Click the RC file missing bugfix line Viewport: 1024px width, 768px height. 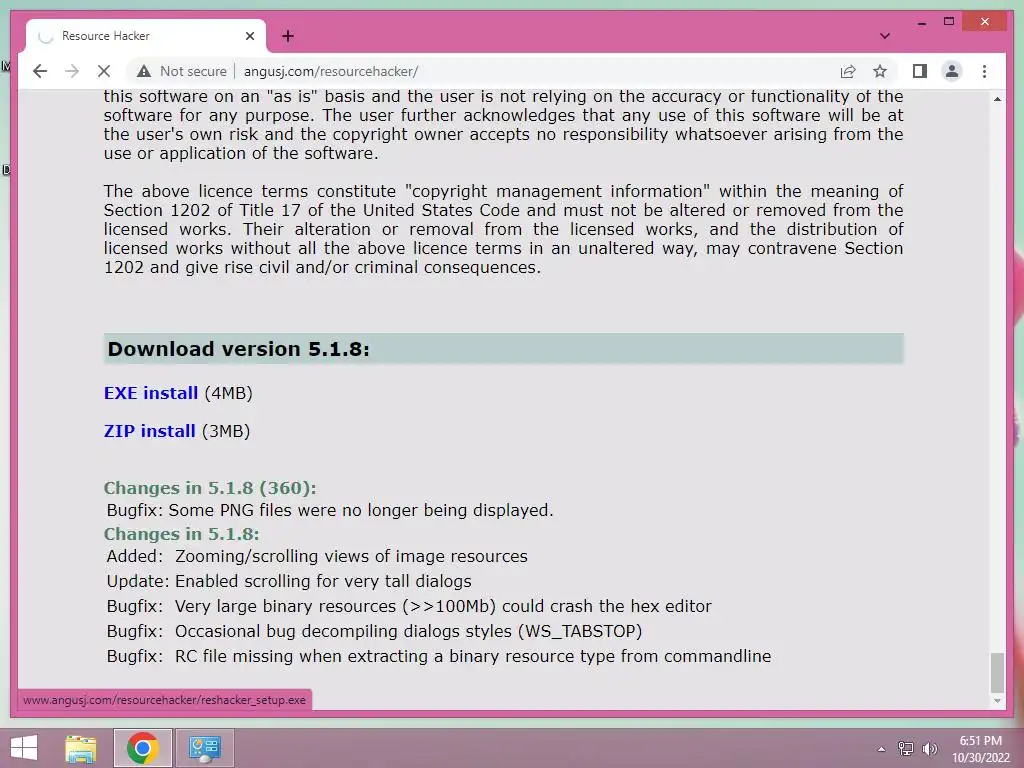tap(439, 656)
